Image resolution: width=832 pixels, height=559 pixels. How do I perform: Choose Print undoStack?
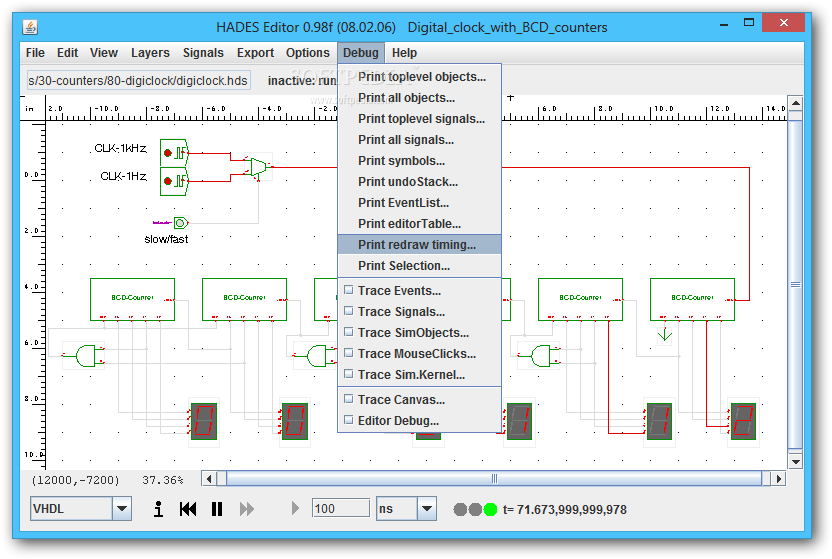pos(420,181)
